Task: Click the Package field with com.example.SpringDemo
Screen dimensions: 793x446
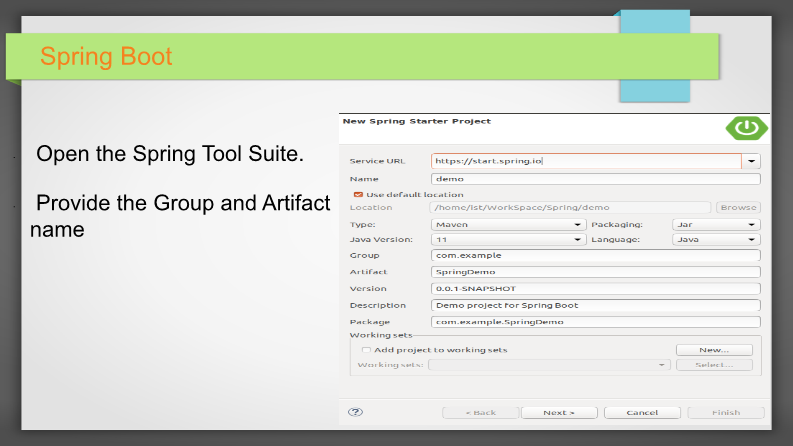Action: (596, 322)
